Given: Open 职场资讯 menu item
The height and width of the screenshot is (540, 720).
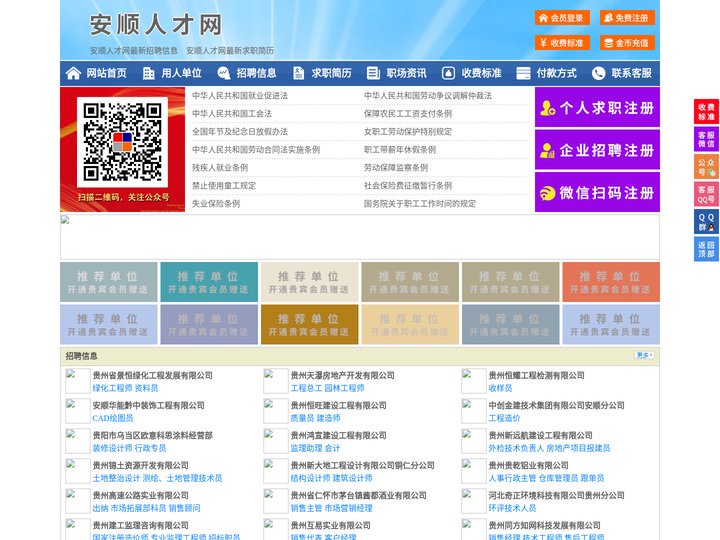Looking at the screenshot, I should [x=406, y=73].
